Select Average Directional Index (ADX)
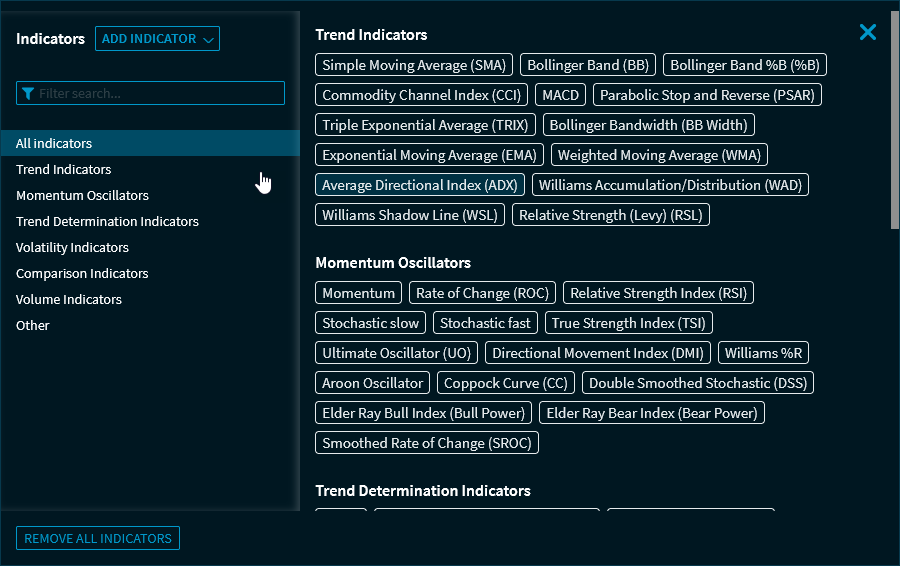This screenshot has width=900, height=566. pyautogui.click(x=419, y=185)
